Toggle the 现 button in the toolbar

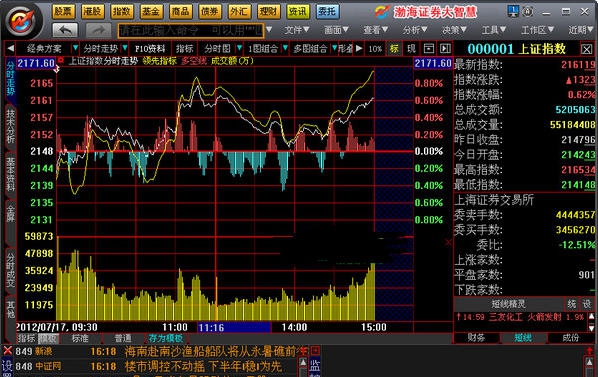click(x=412, y=48)
